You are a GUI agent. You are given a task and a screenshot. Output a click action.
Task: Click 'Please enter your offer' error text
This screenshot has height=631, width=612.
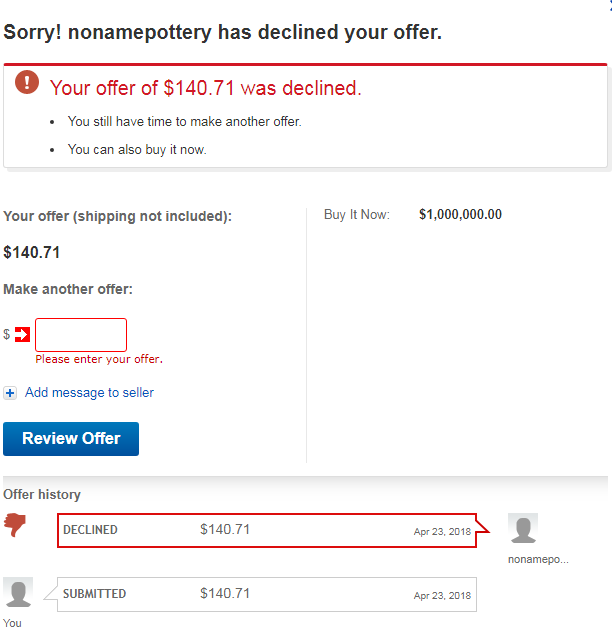click(x=99, y=359)
